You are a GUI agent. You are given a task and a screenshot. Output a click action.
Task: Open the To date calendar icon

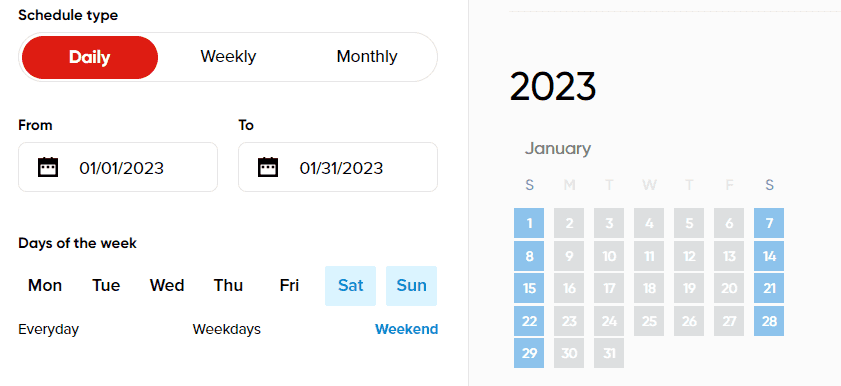point(268,167)
